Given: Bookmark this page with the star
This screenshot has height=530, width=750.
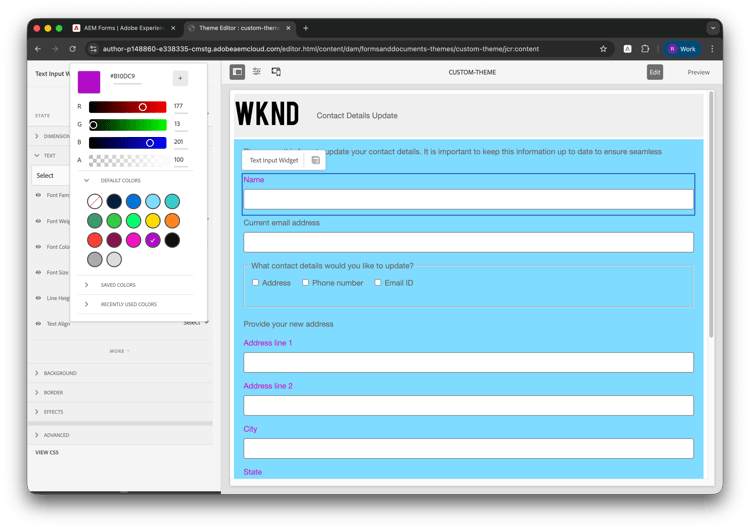Looking at the screenshot, I should (x=603, y=49).
